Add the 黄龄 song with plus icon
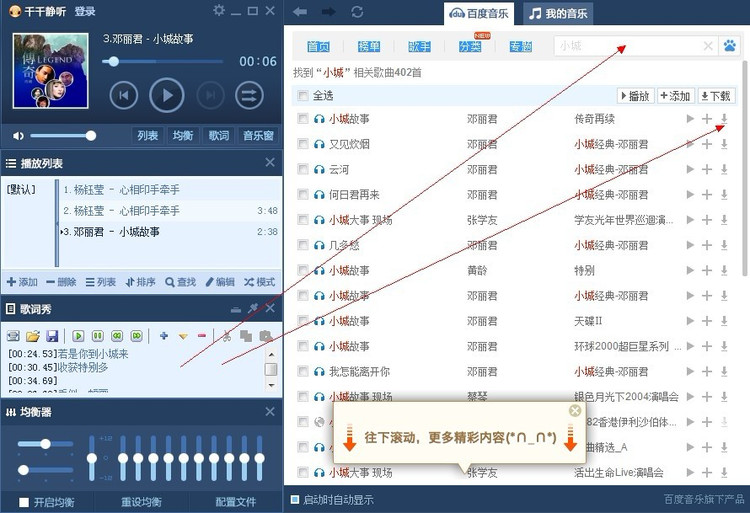This screenshot has width=750, height=513. coord(707,271)
